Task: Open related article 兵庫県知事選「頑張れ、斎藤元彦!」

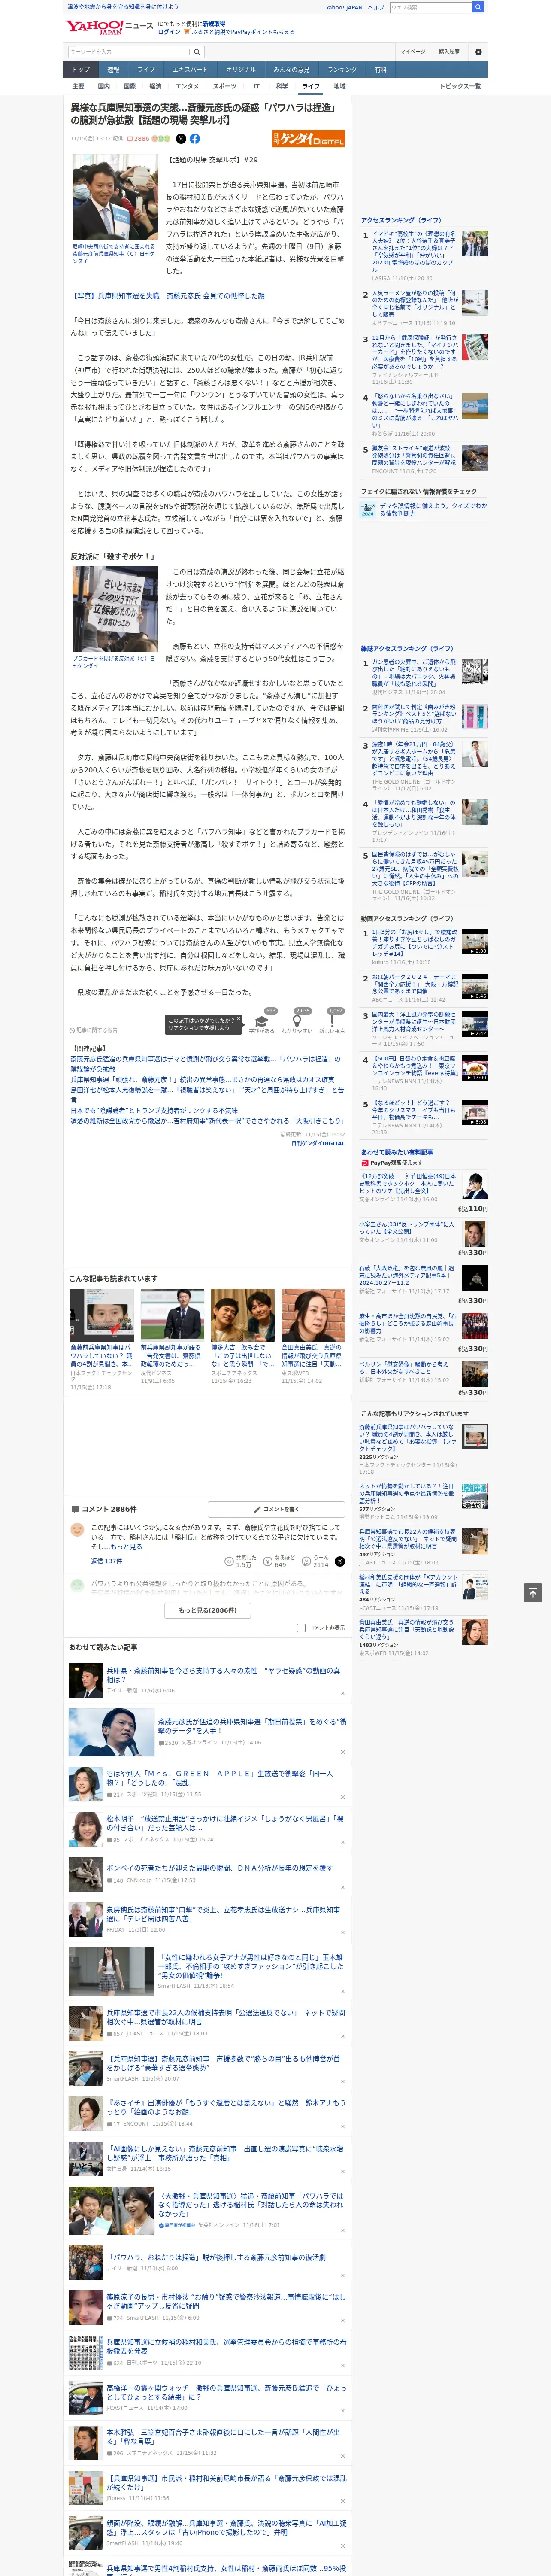Action: pyautogui.click(x=203, y=1080)
